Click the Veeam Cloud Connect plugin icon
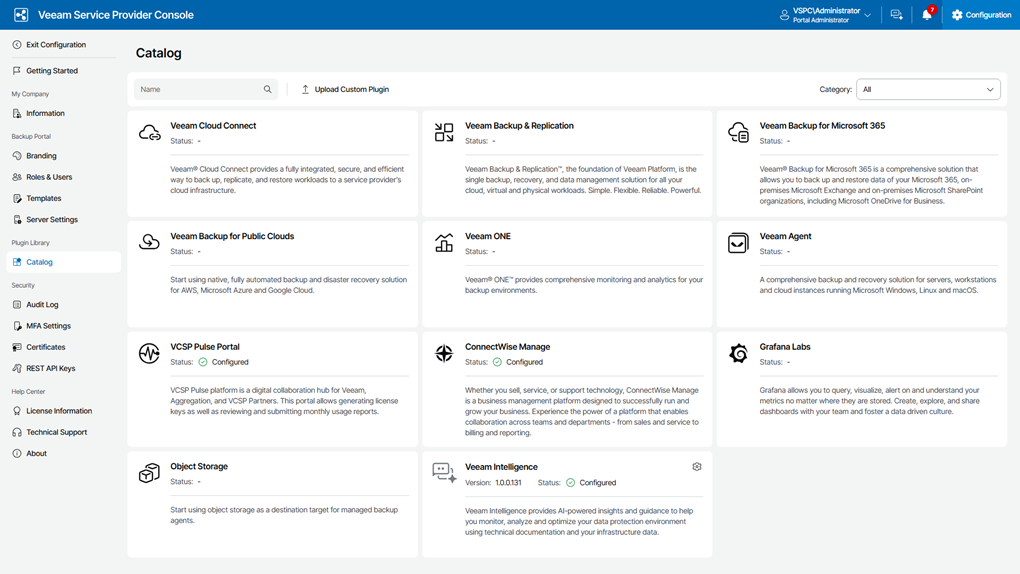Viewport: 1020px width, 574px height. [150, 133]
